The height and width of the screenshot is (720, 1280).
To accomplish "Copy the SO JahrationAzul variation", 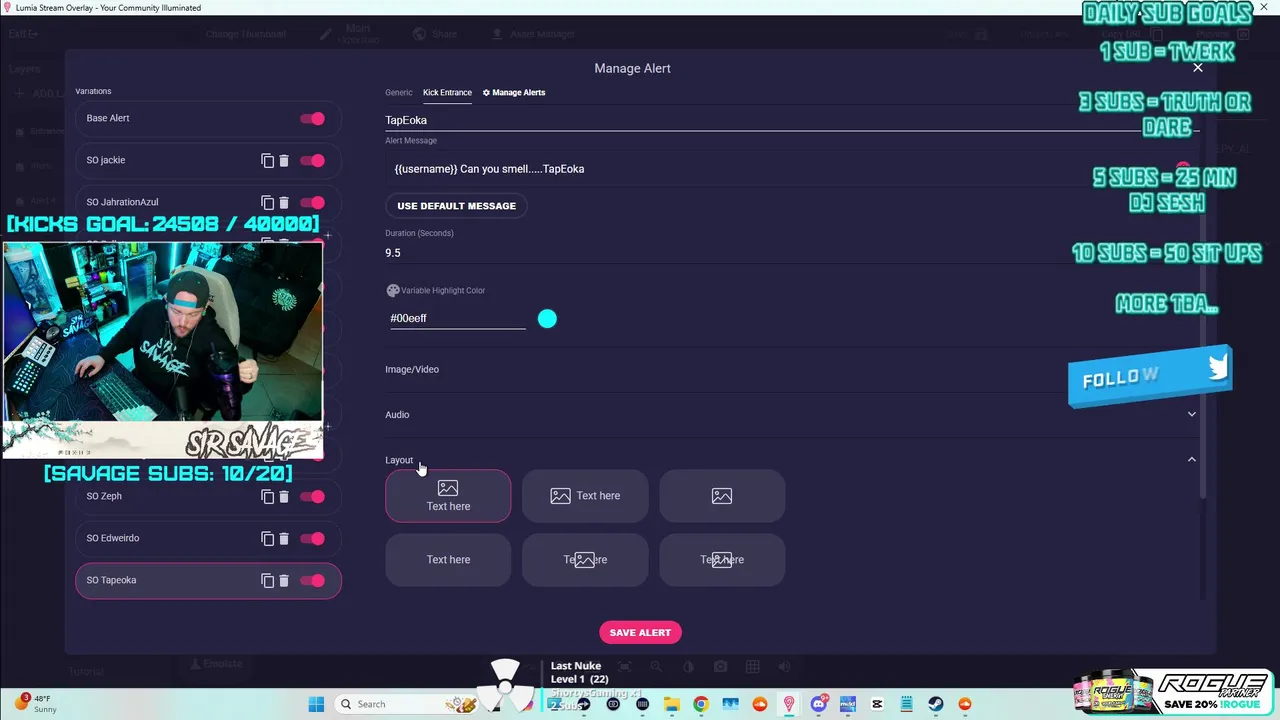I will [267, 202].
